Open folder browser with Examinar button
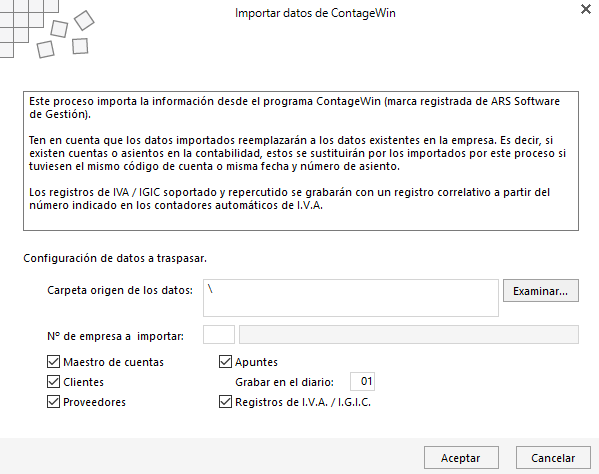The height and width of the screenshot is (474, 599). [541, 291]
